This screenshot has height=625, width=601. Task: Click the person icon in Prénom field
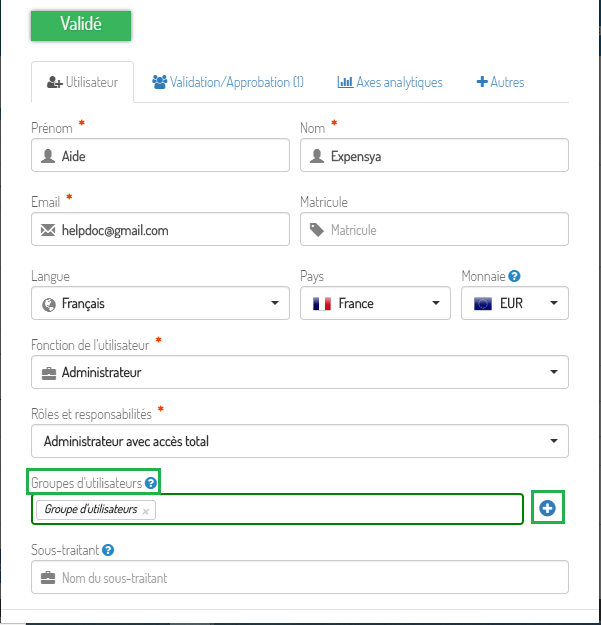48,156
